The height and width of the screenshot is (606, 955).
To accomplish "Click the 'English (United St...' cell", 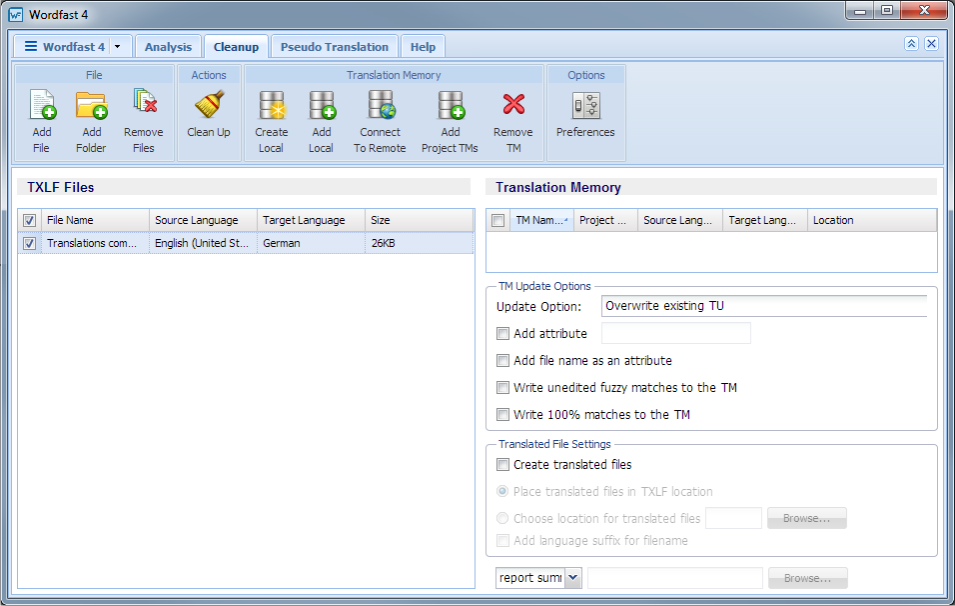I will pyautogui.click(x=203, y=243).
